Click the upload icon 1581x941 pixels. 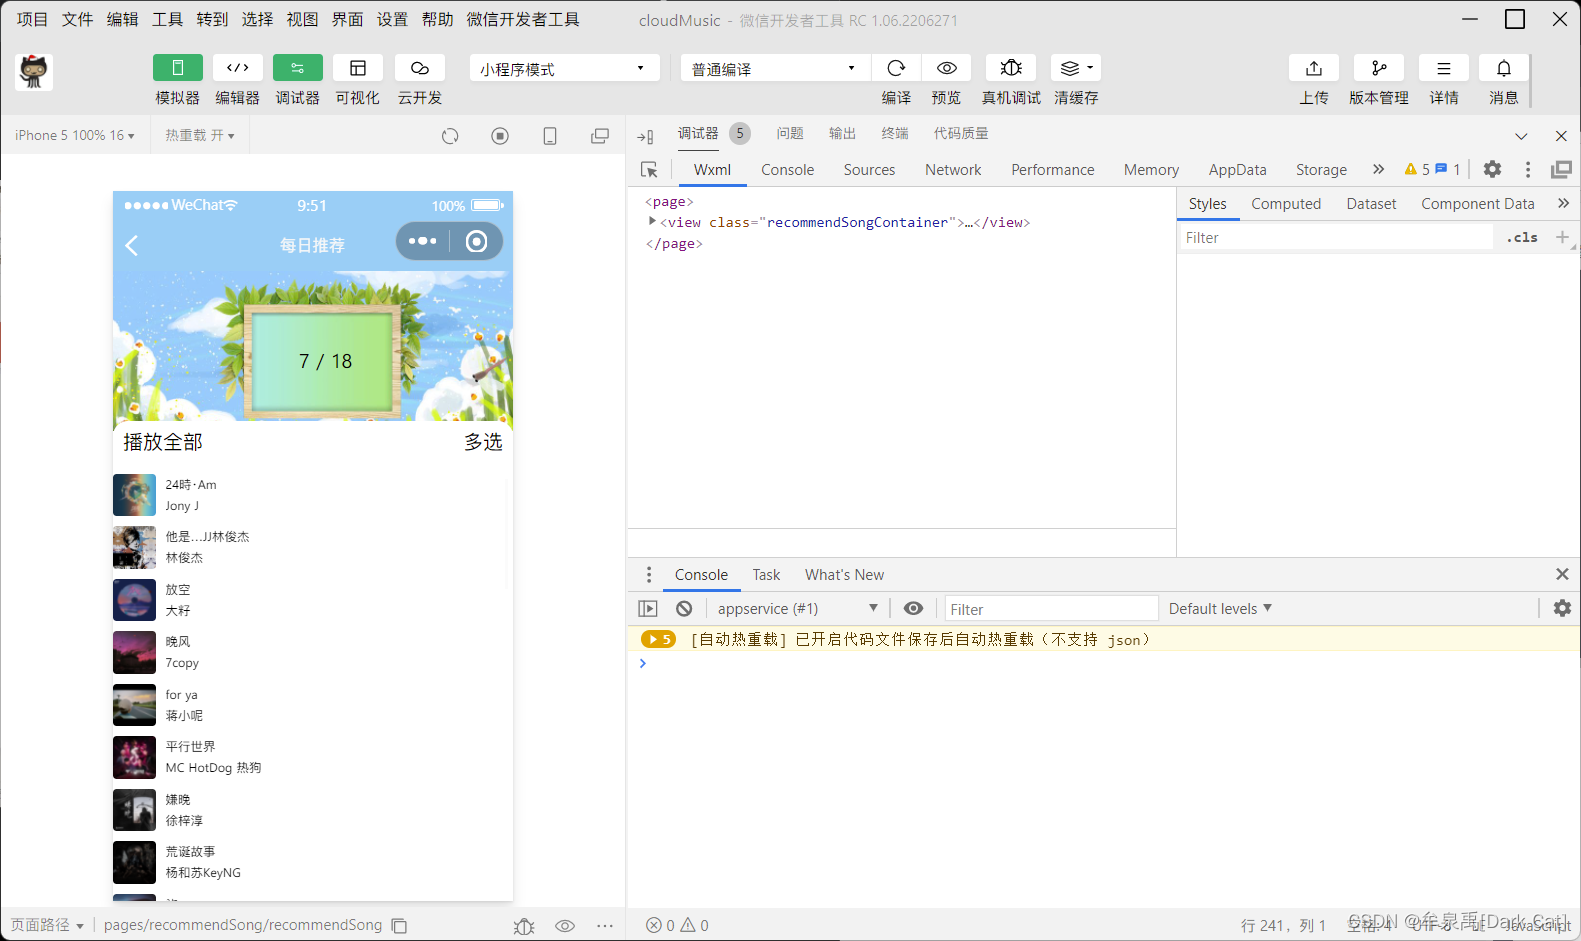coord(1314,68)
